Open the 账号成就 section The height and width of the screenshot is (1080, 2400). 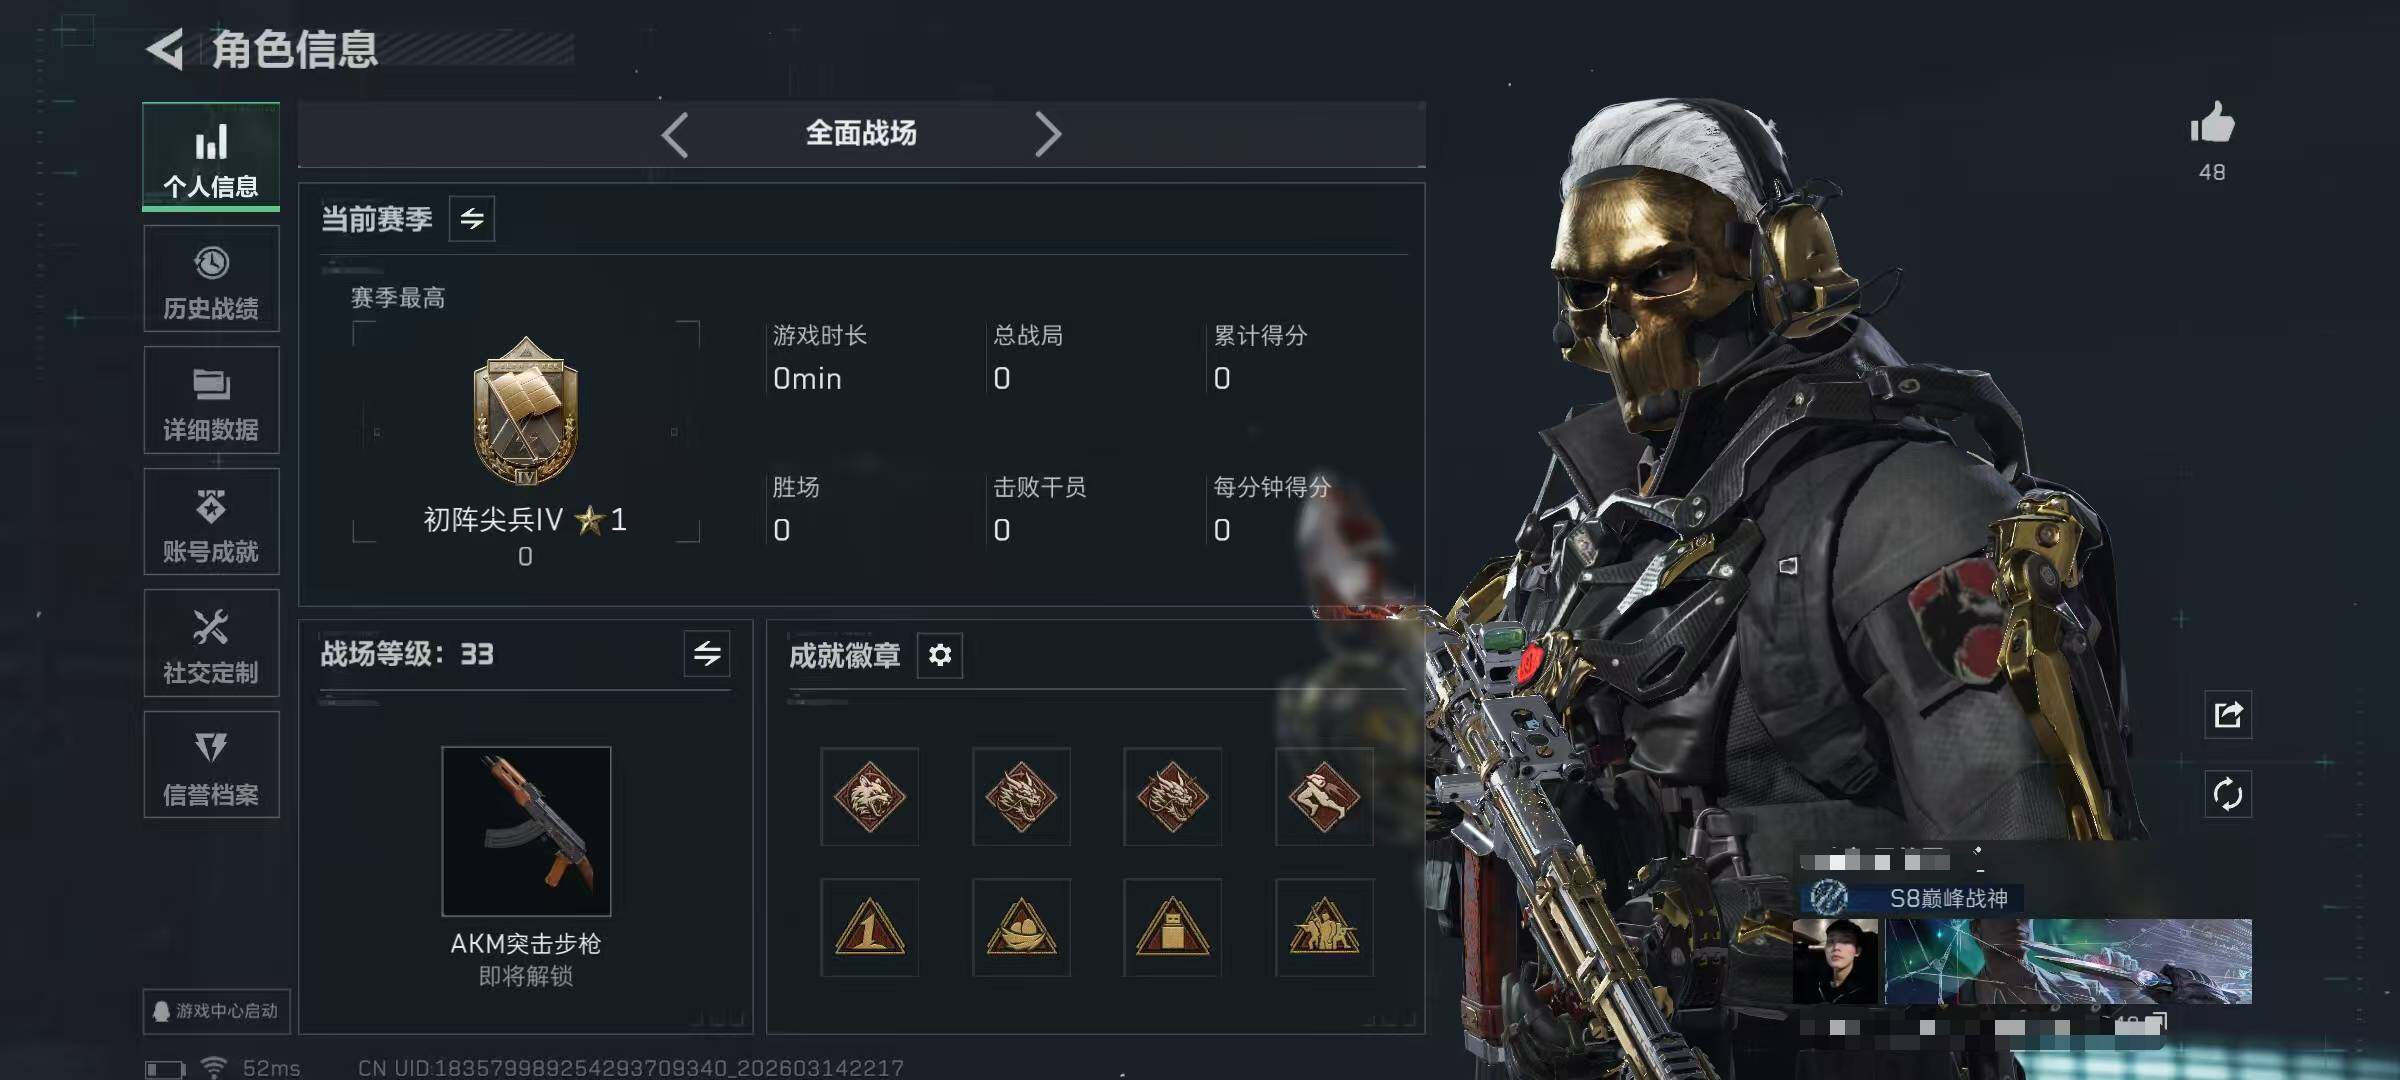point(211,522)
